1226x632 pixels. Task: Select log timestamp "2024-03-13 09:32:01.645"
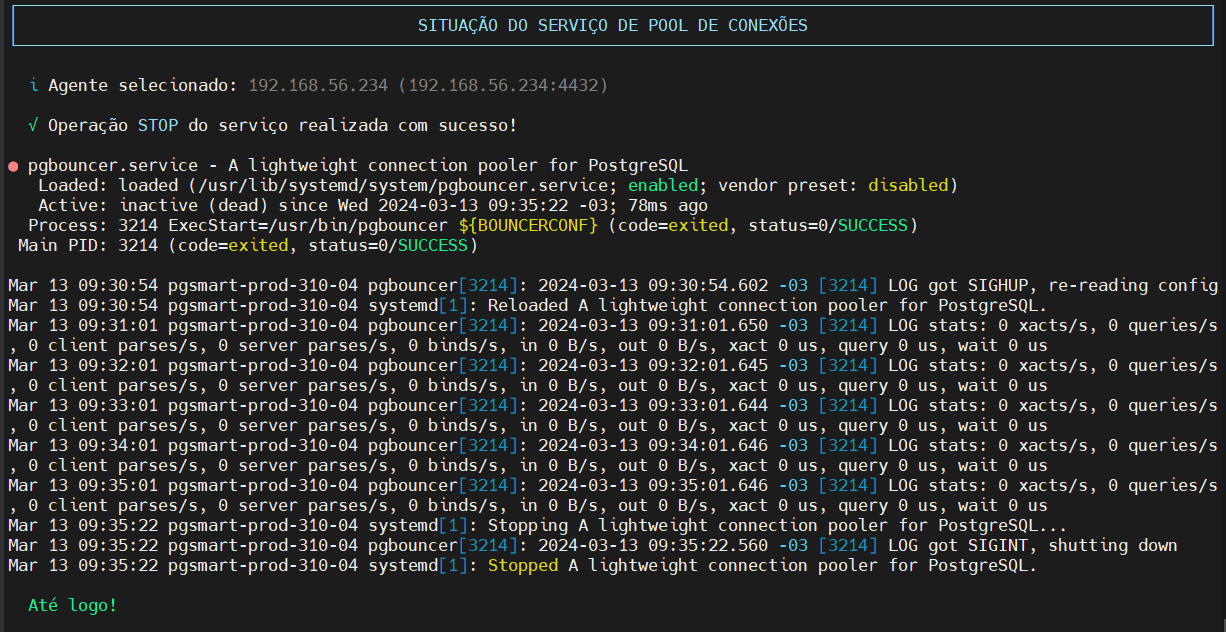click(x=653, y=365)
